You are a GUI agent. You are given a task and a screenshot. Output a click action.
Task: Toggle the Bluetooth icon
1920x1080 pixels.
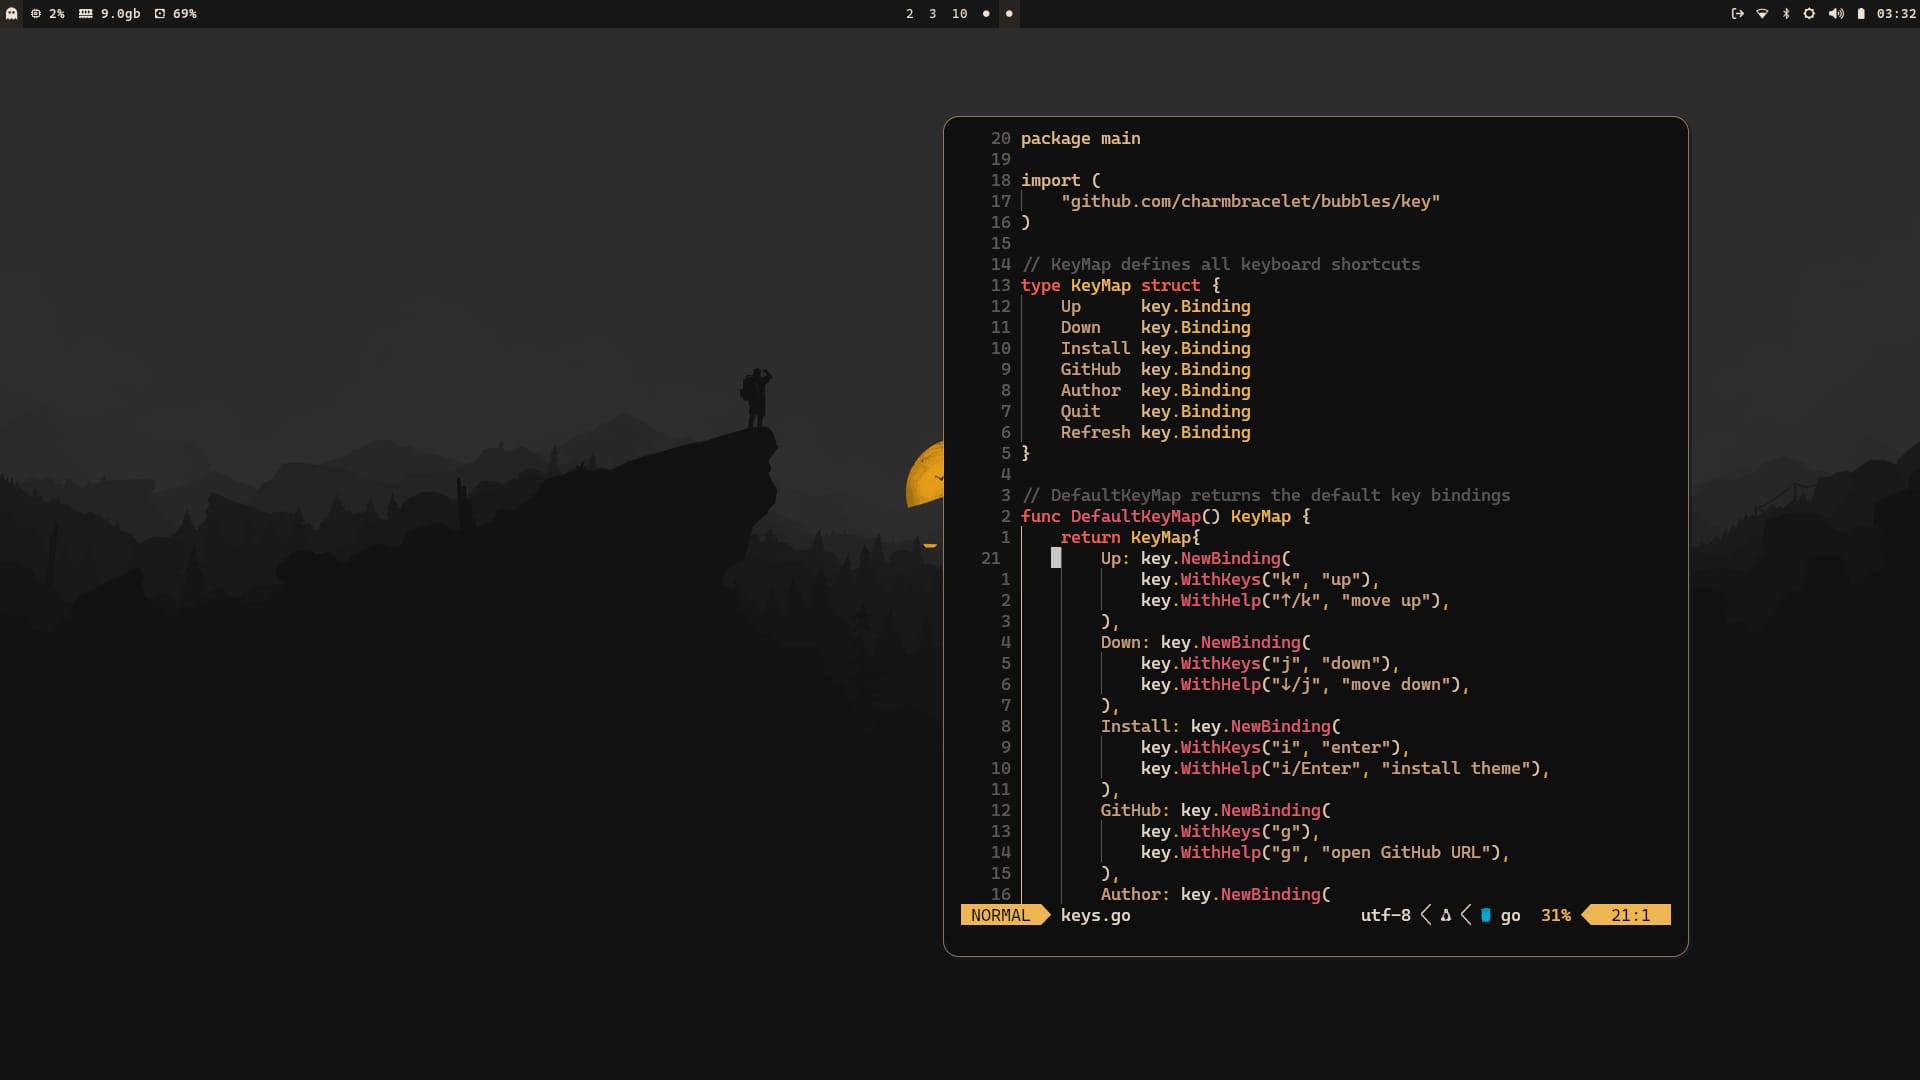tap(1786, 14)
